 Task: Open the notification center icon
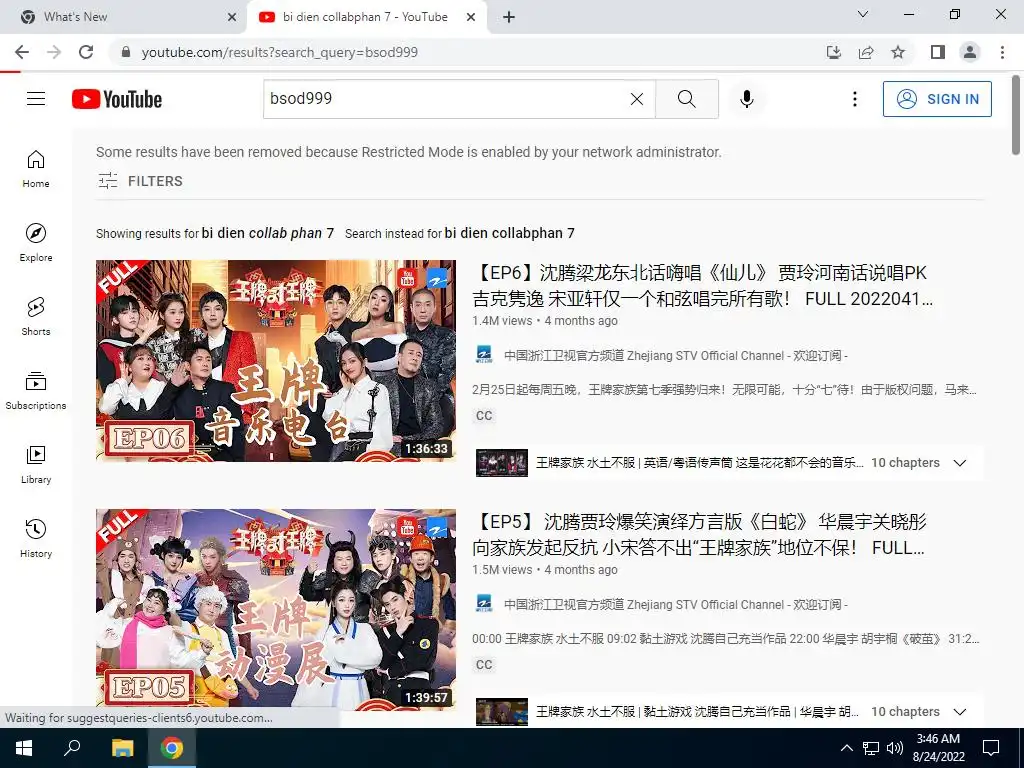click(x=991, y=748)
